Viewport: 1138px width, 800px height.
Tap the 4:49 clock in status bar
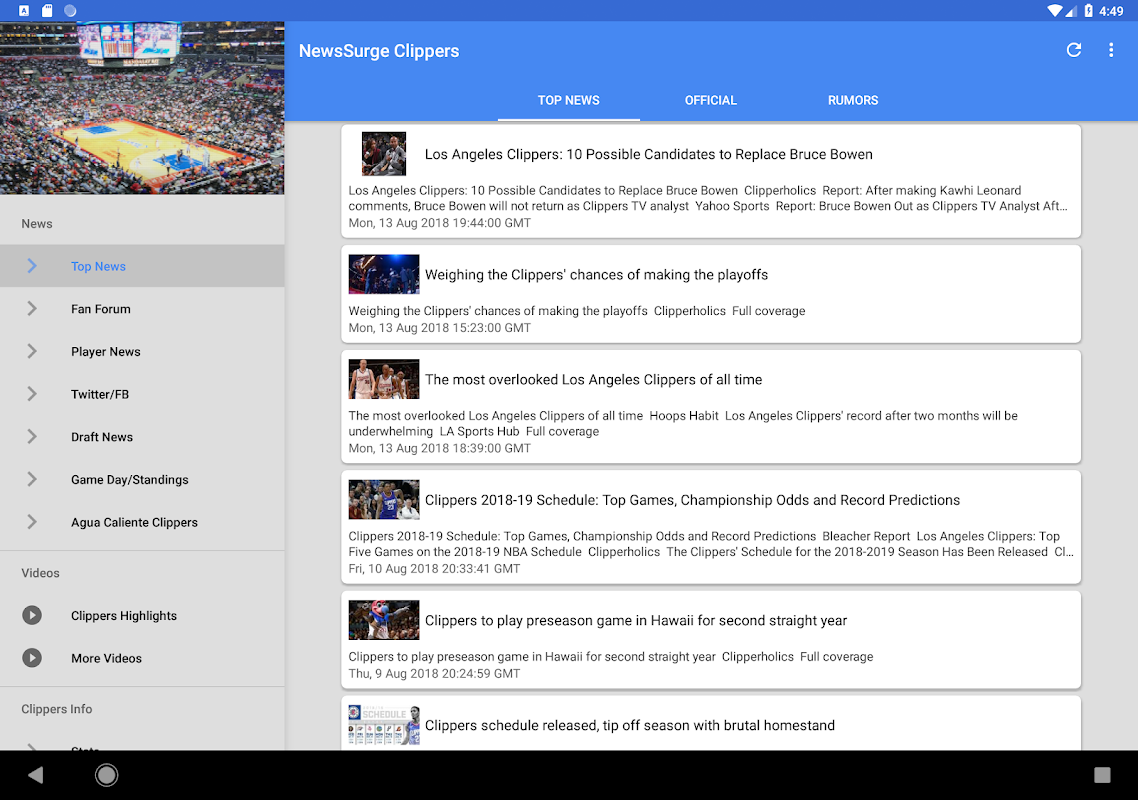tap(1111, 11)
